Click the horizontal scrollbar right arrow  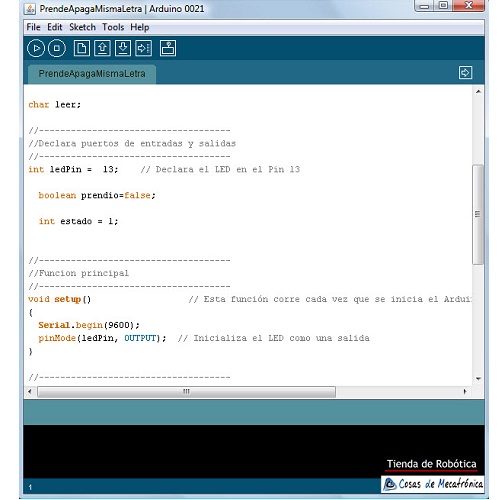point(465,391)
